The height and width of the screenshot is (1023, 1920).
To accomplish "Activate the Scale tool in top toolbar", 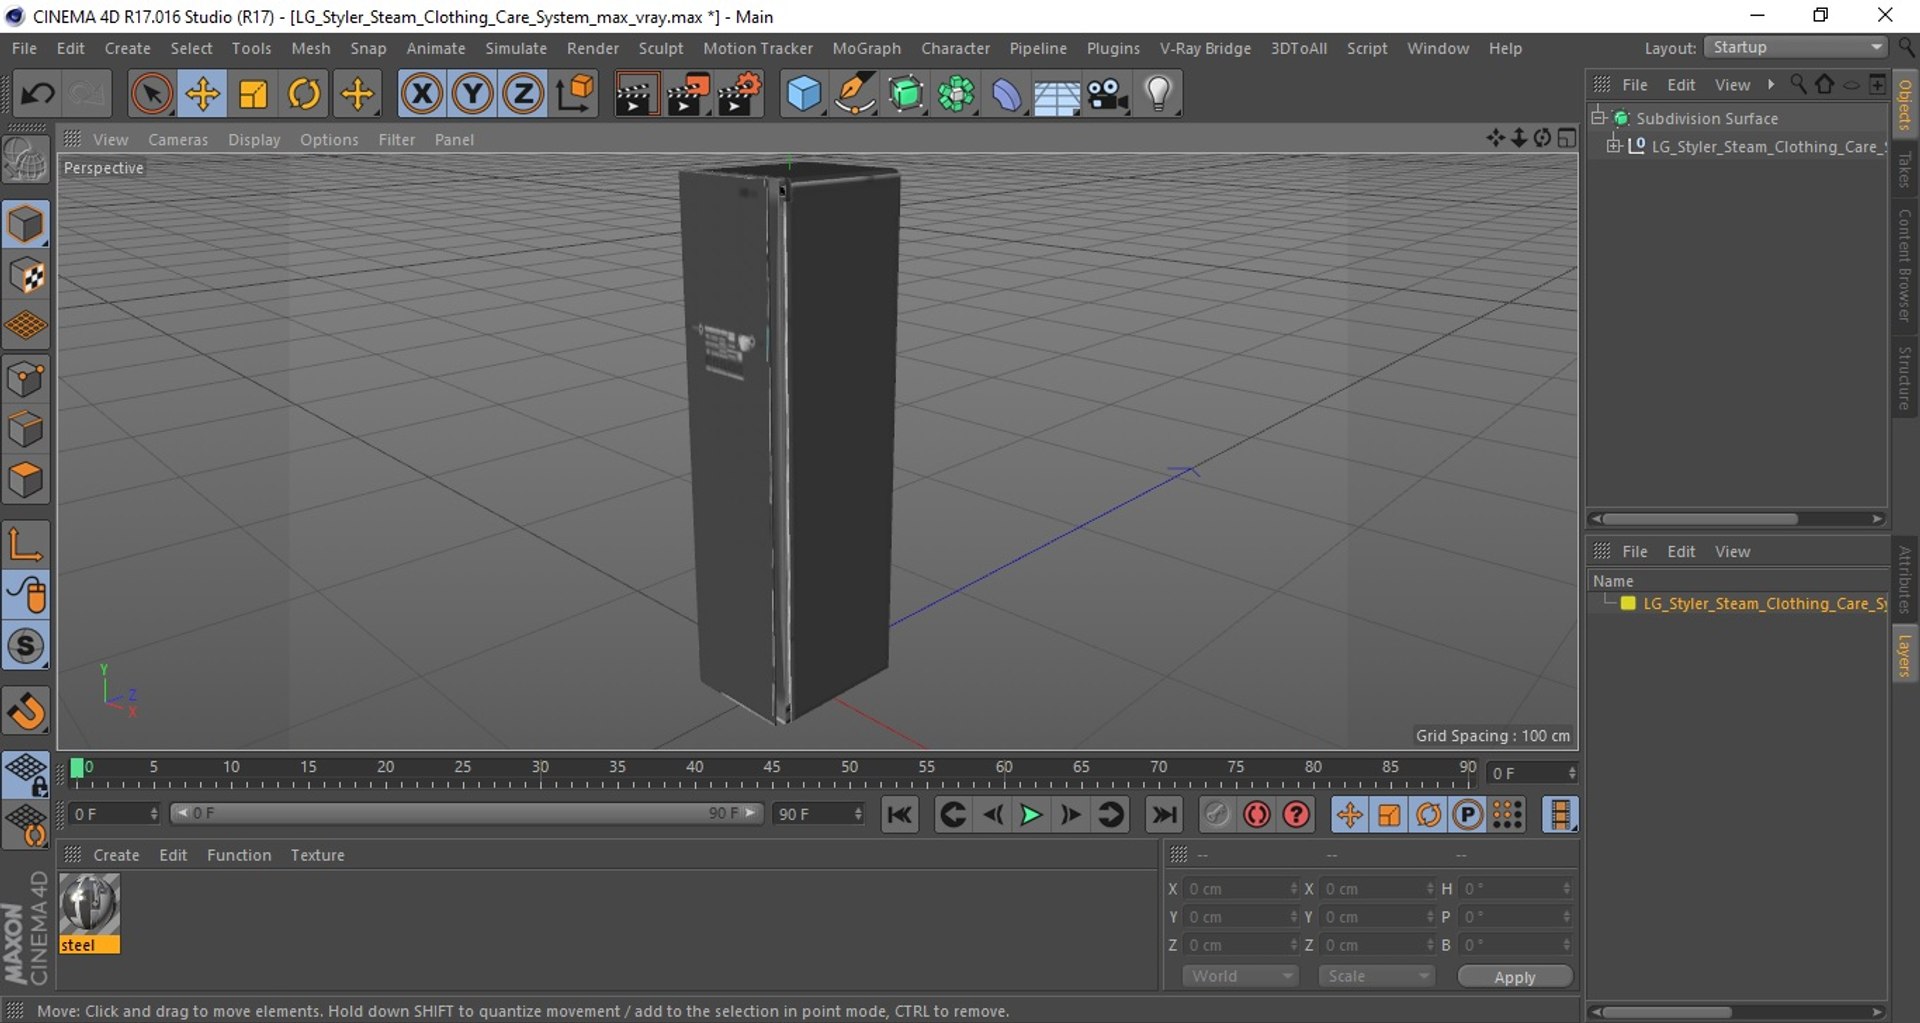I will coord(253,94).
